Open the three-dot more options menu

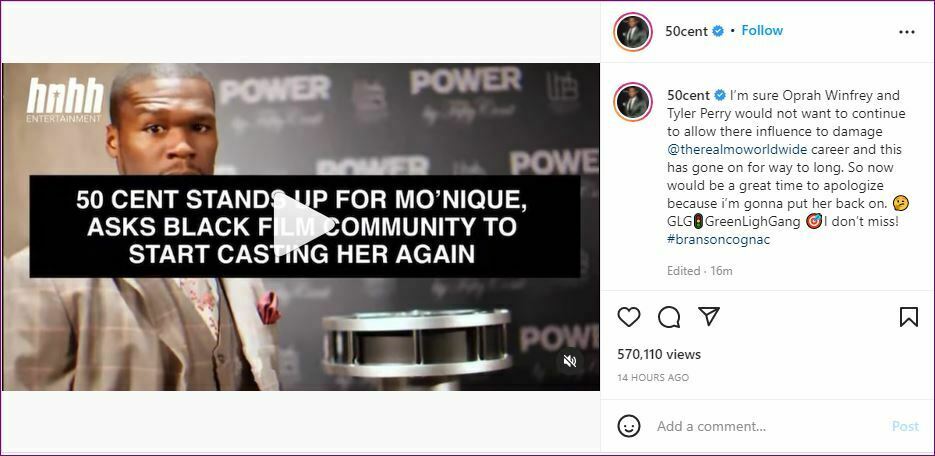click(x=906, y=32)
